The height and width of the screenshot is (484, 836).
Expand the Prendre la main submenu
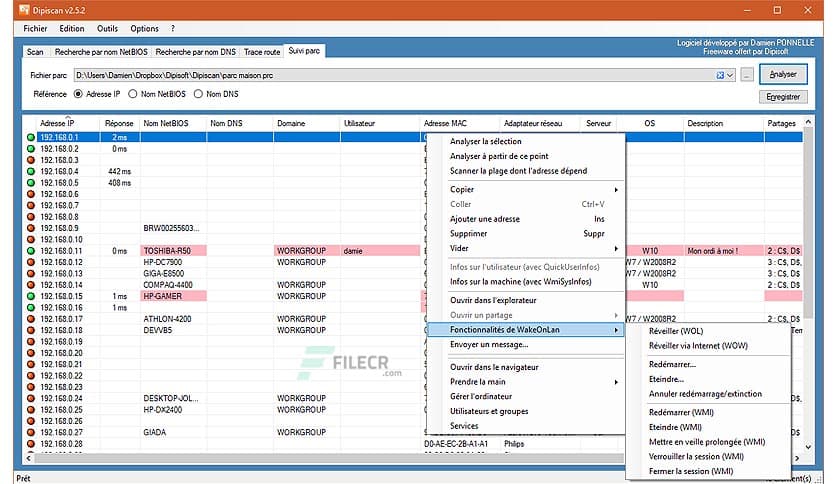[616, 382]
